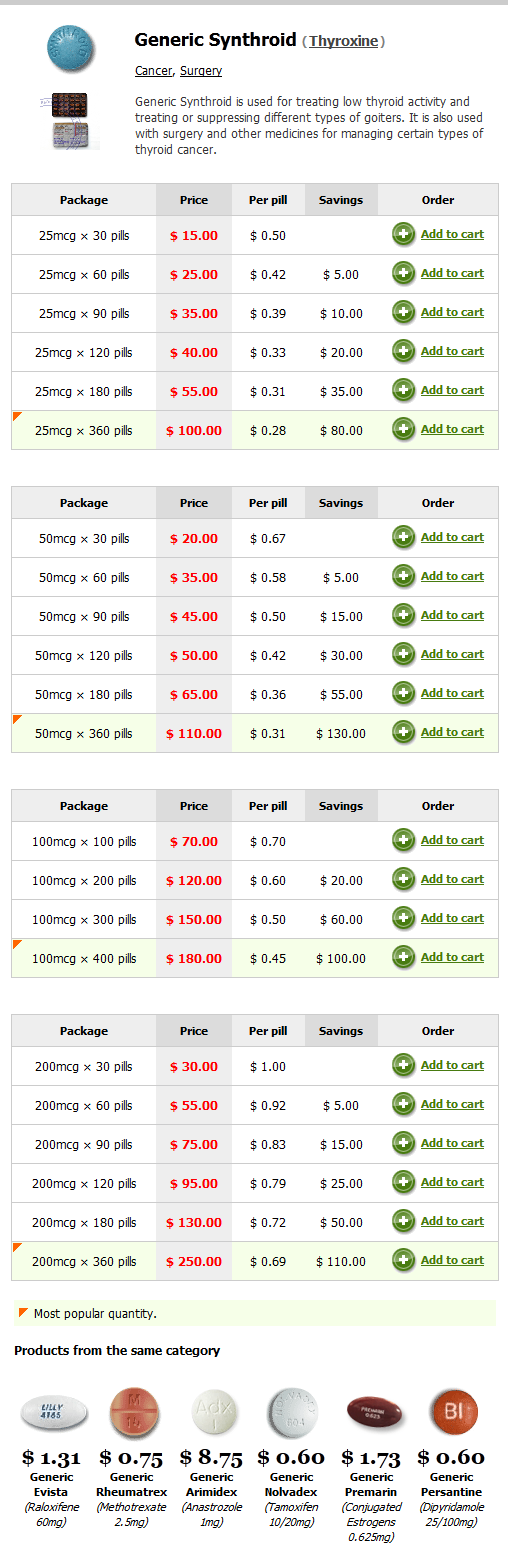Click green plus icon for 200mcg × 90 pills

[x=404, y=1144]
